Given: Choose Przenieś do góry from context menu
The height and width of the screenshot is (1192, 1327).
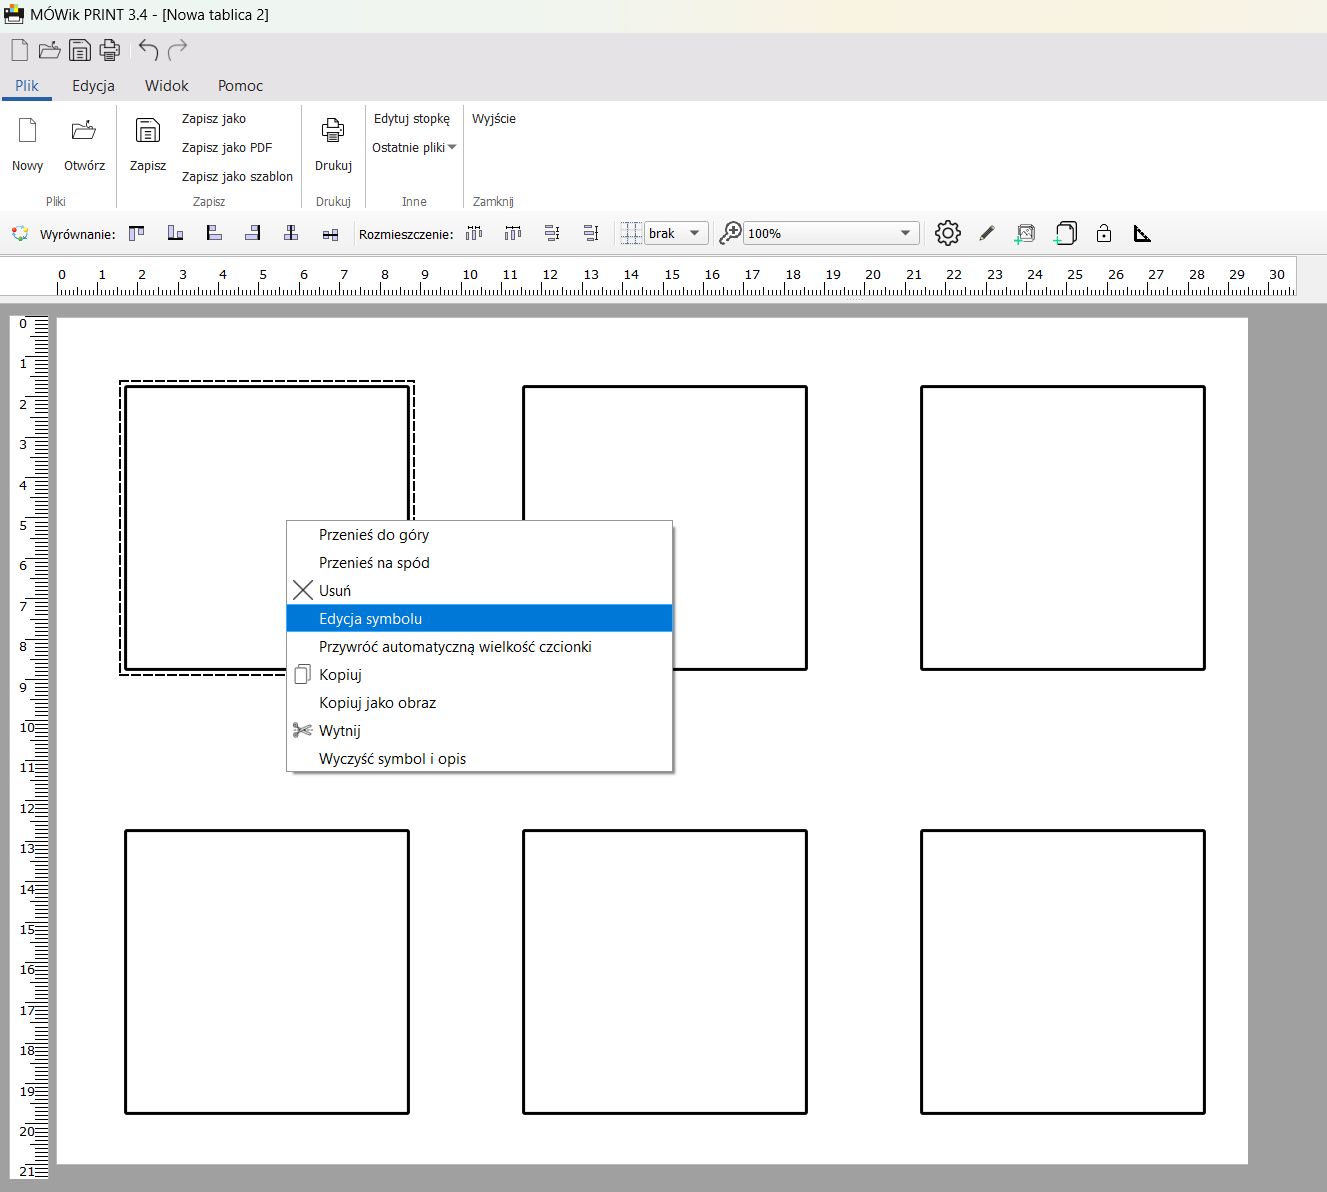Looking at the screenshot, I should click(479, 535).
